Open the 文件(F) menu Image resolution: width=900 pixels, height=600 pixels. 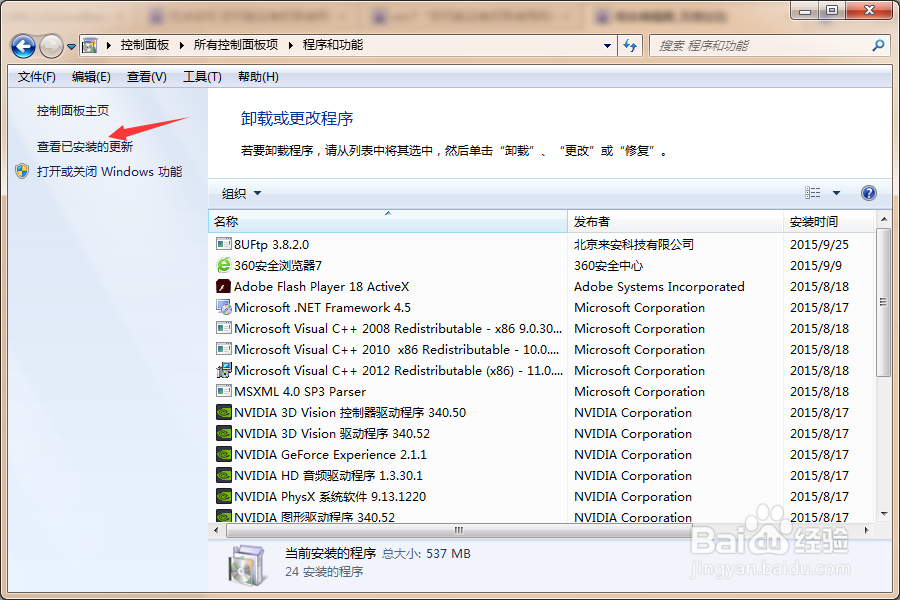(x=37, y=77)
